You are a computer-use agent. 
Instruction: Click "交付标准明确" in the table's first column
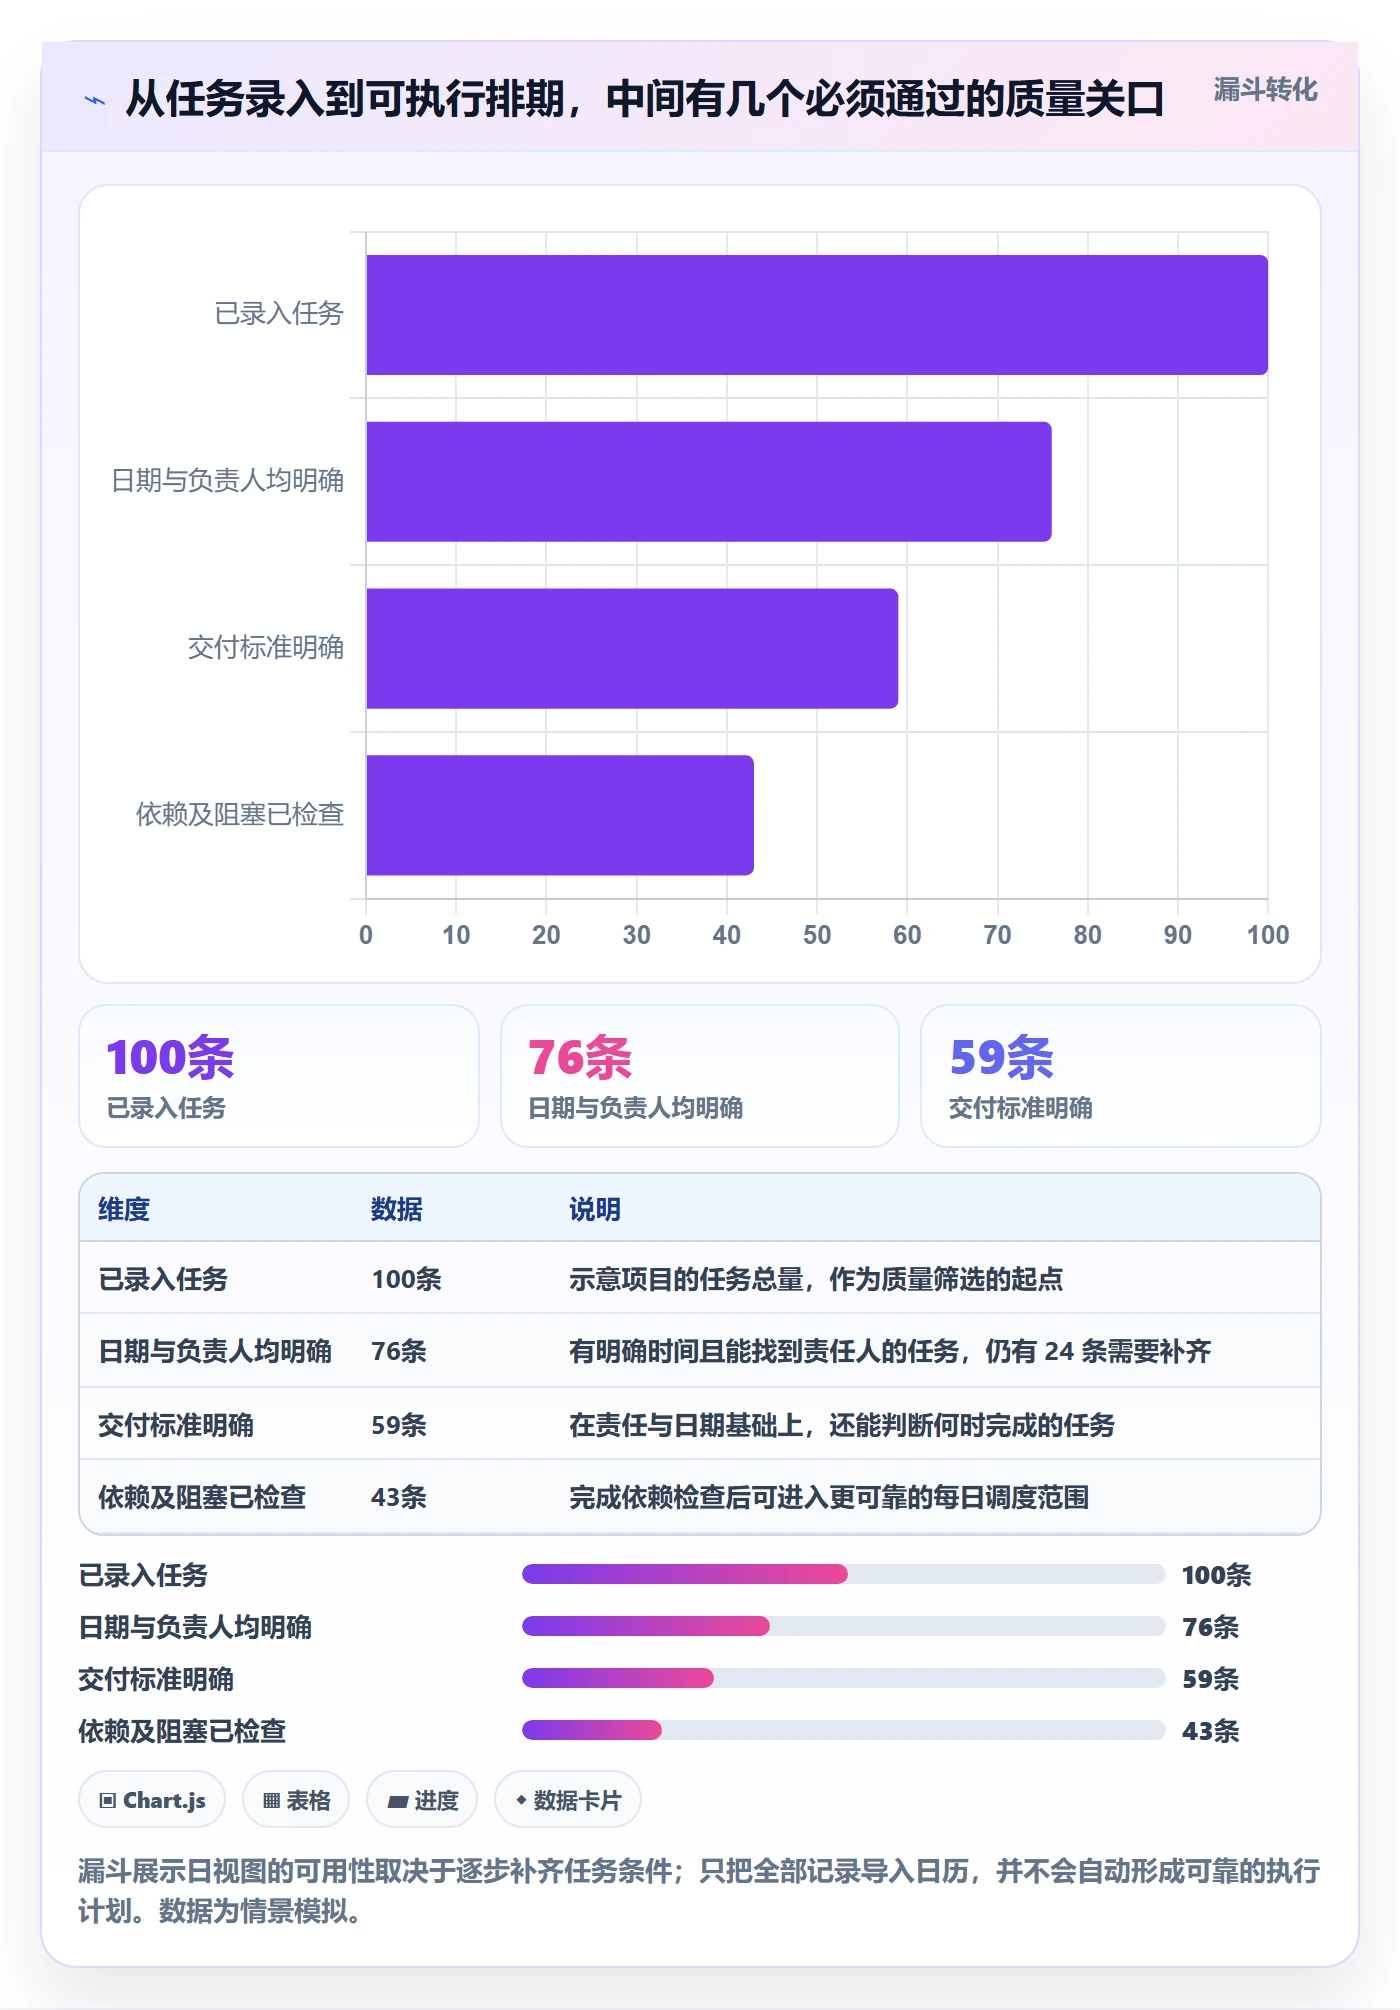tap(176, 1425)
